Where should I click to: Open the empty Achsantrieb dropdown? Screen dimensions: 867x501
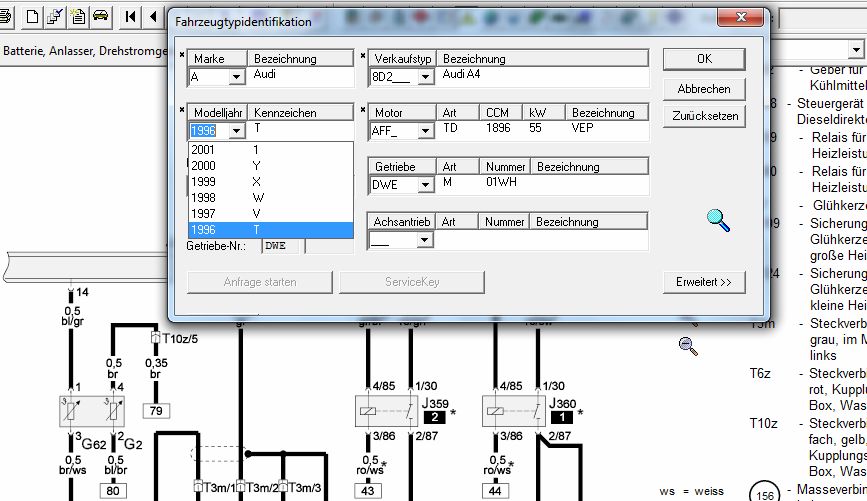[x=424, y=240]
